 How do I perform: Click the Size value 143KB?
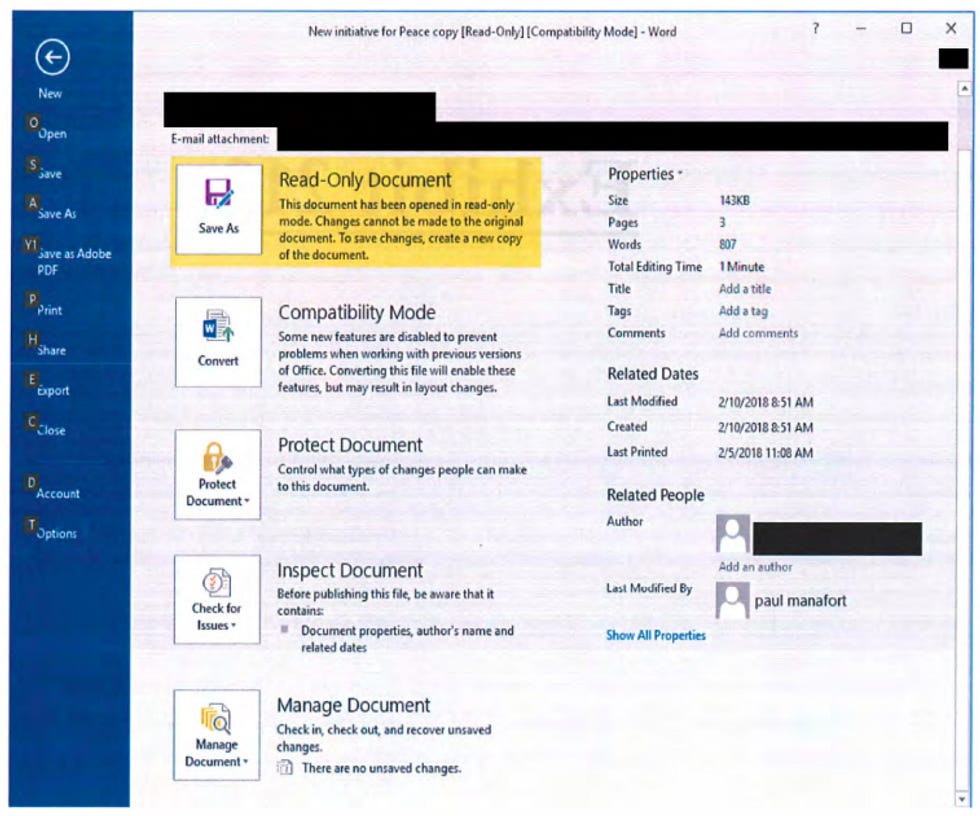[x=734, y=201]
